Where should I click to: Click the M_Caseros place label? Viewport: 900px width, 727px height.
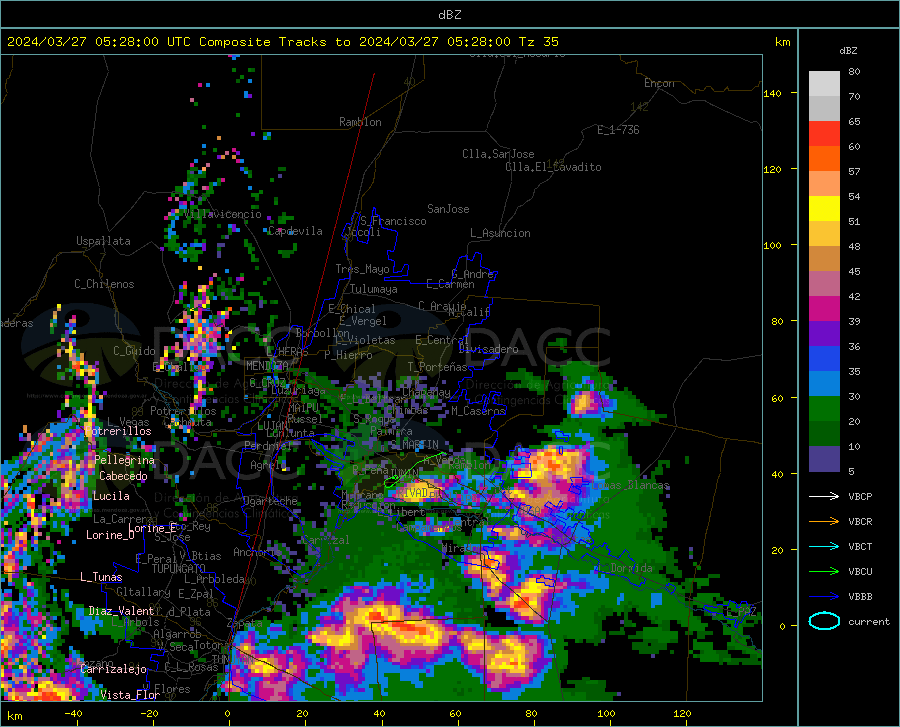[x=478, y=411]
